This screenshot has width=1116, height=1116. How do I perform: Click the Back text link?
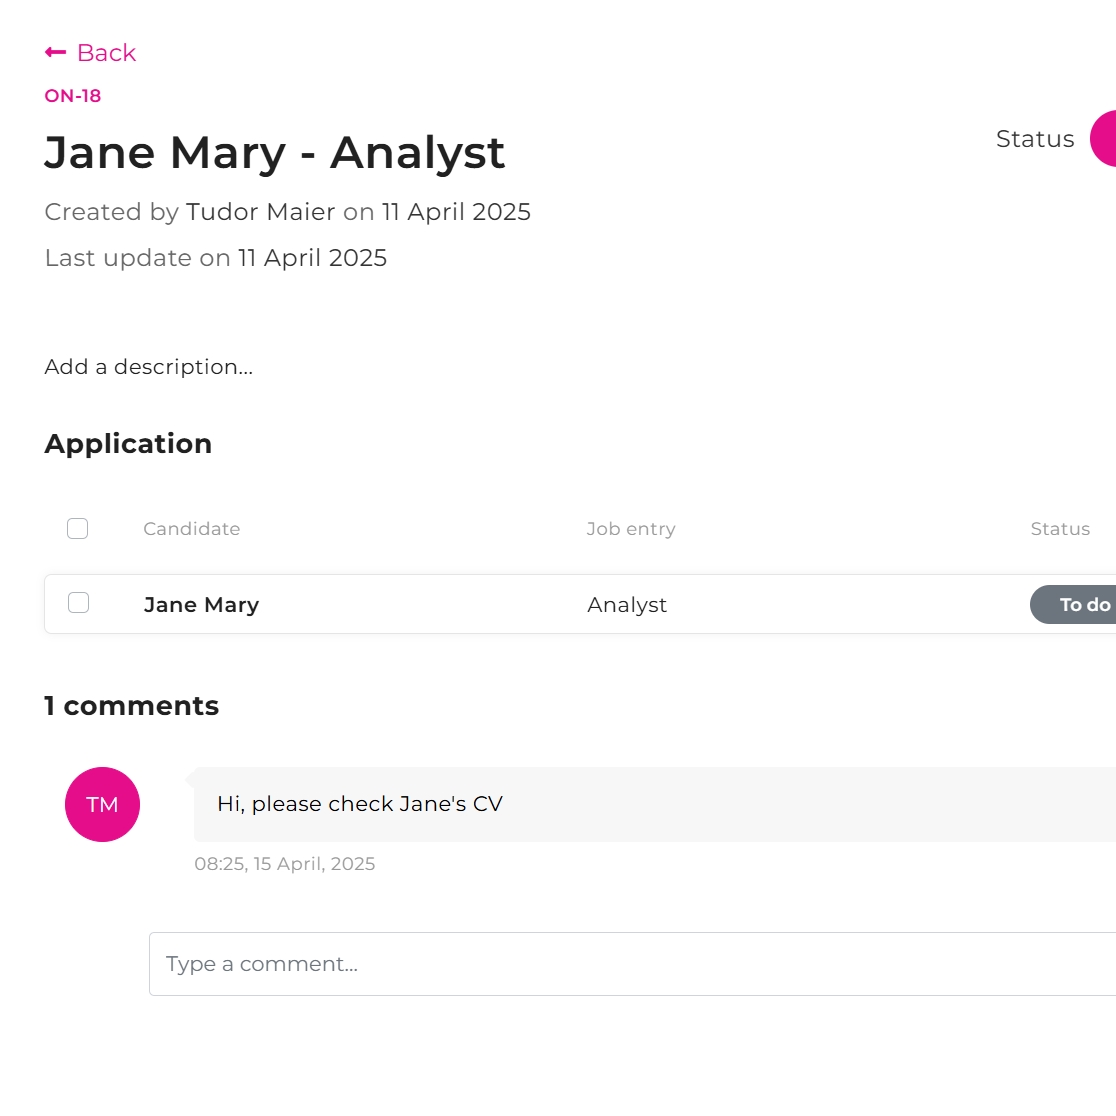coord(106,53)
